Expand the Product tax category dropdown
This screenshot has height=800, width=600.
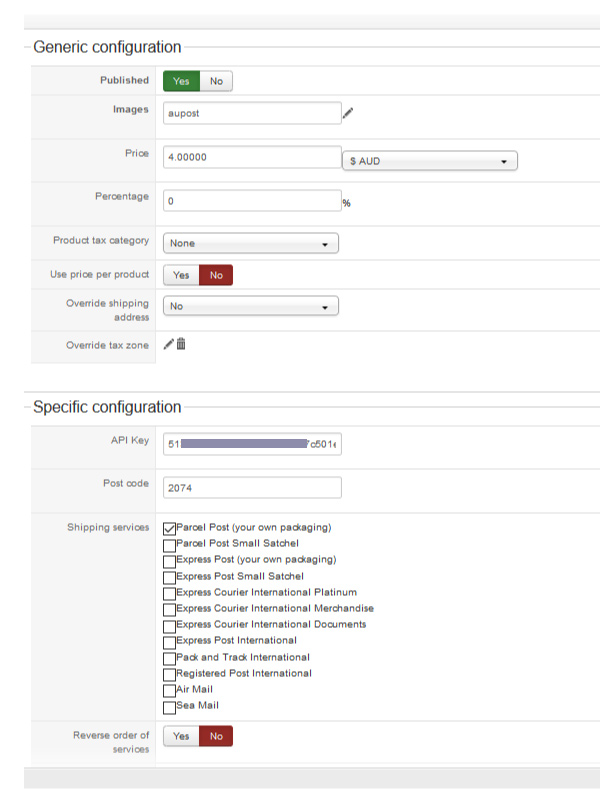point(250,243)
